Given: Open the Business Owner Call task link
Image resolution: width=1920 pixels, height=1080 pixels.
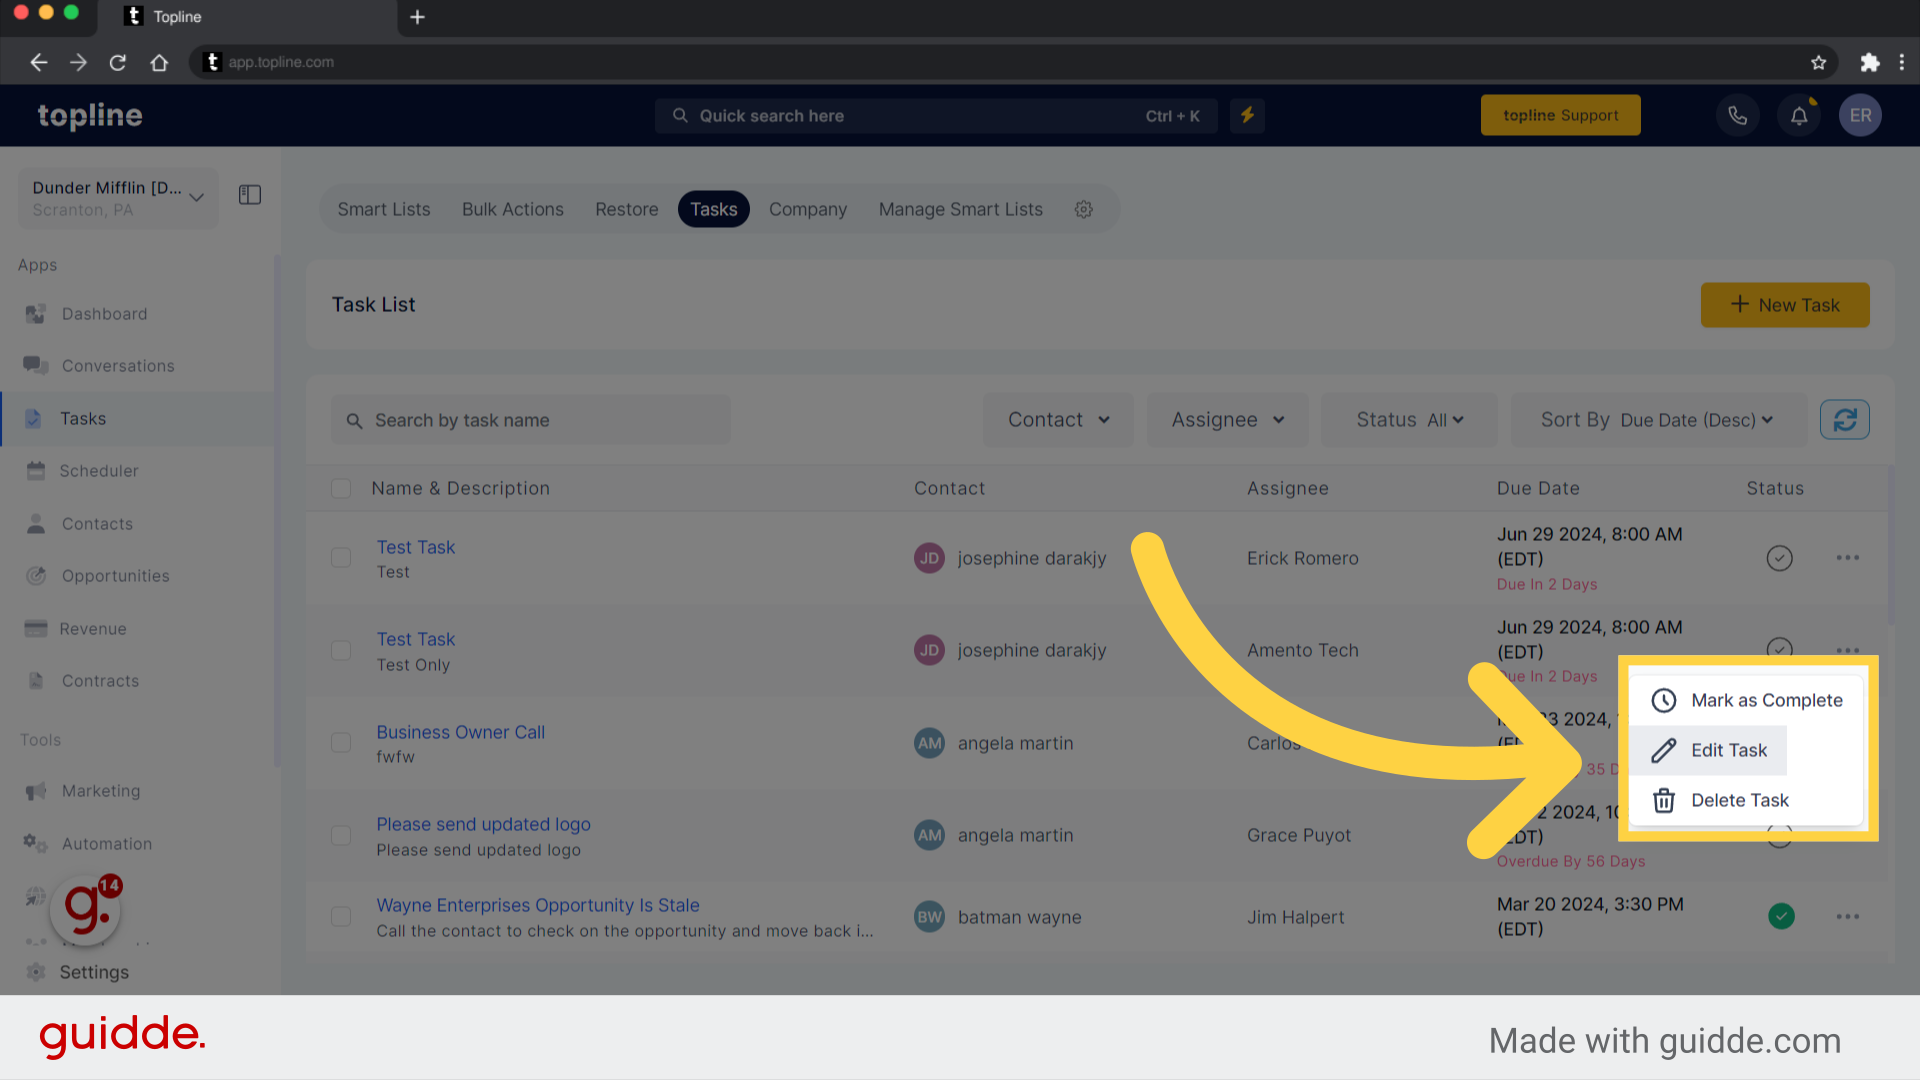Looking at the screenshot, I should click(x=460, y=731).
